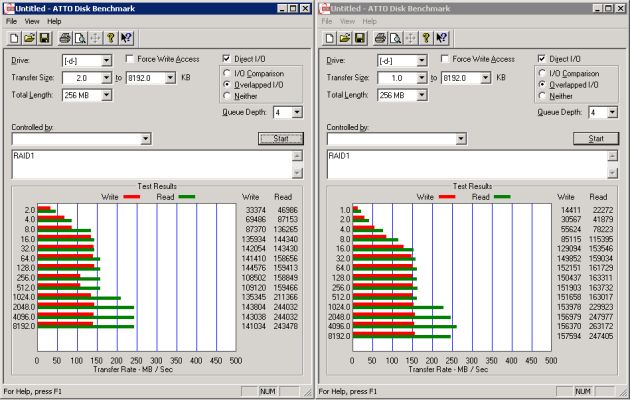Enable Force Write Access in right window
The image size is (630, 400).
pos(445,59)
